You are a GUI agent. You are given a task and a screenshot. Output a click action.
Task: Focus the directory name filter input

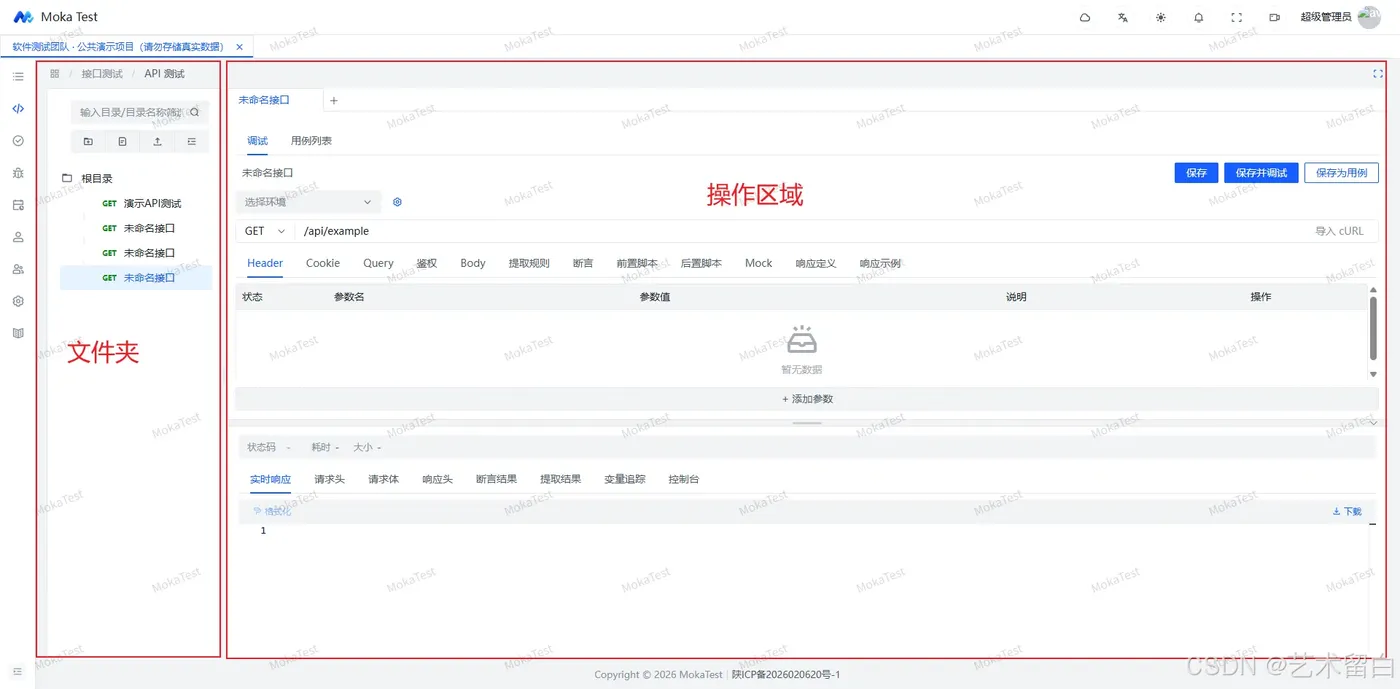[x=132, y=113]
